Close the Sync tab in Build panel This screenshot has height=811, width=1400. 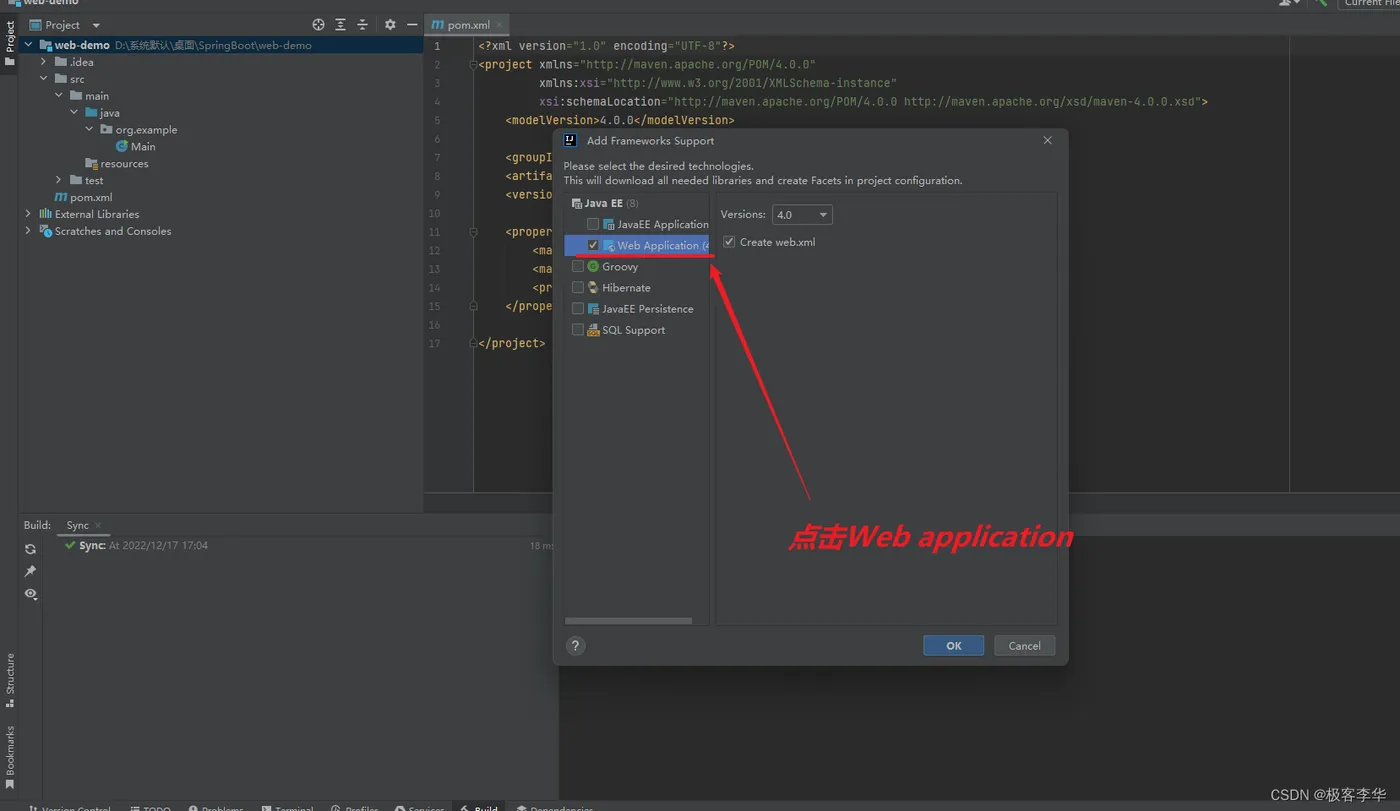click(98, 526)
